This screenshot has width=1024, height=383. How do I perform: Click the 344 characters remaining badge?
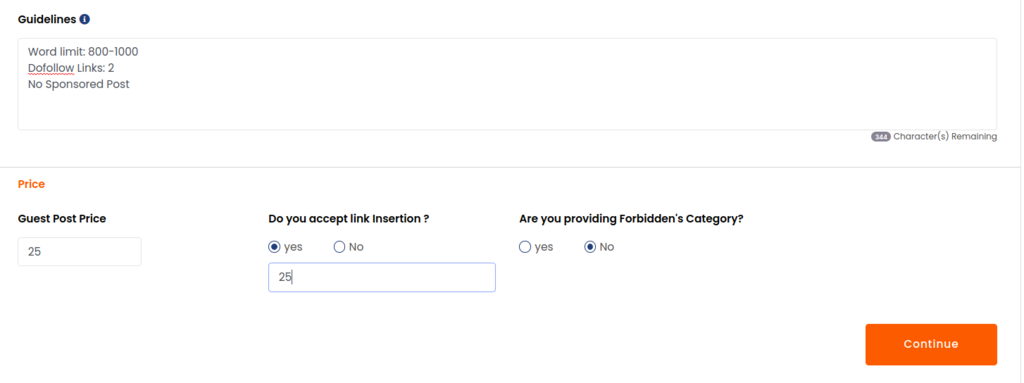(880, 137)
